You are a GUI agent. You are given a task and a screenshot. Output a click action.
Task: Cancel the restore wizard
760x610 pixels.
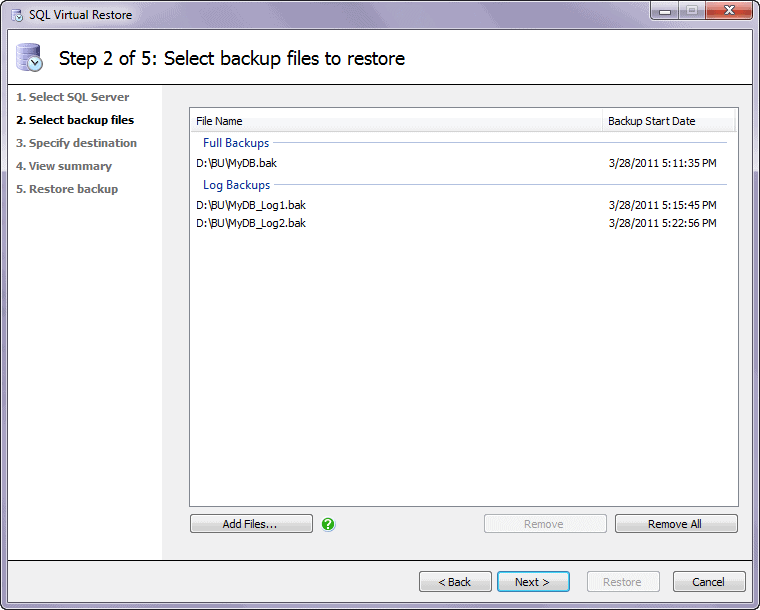click(x=709, y=581)
